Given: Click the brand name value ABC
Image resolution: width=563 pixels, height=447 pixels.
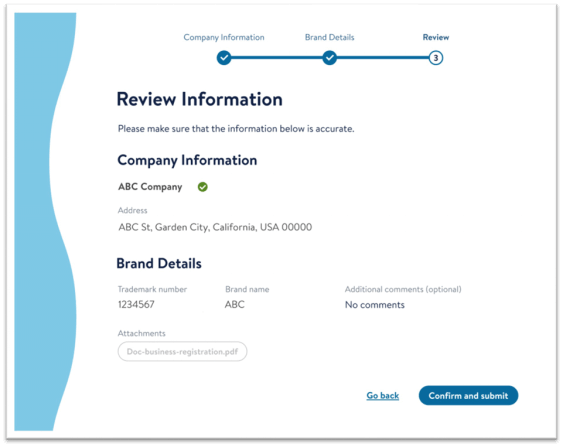Looking at the screenshot, I should click(x=234, y=304).
